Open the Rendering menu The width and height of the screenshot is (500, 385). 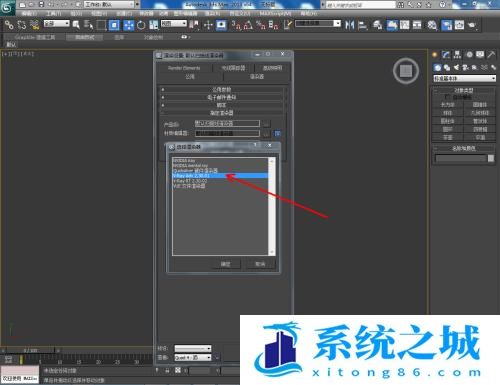tap(212, 13)
